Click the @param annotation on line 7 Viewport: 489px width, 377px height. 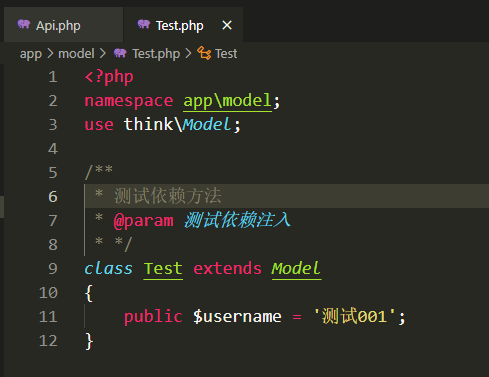tap(143, 221)
